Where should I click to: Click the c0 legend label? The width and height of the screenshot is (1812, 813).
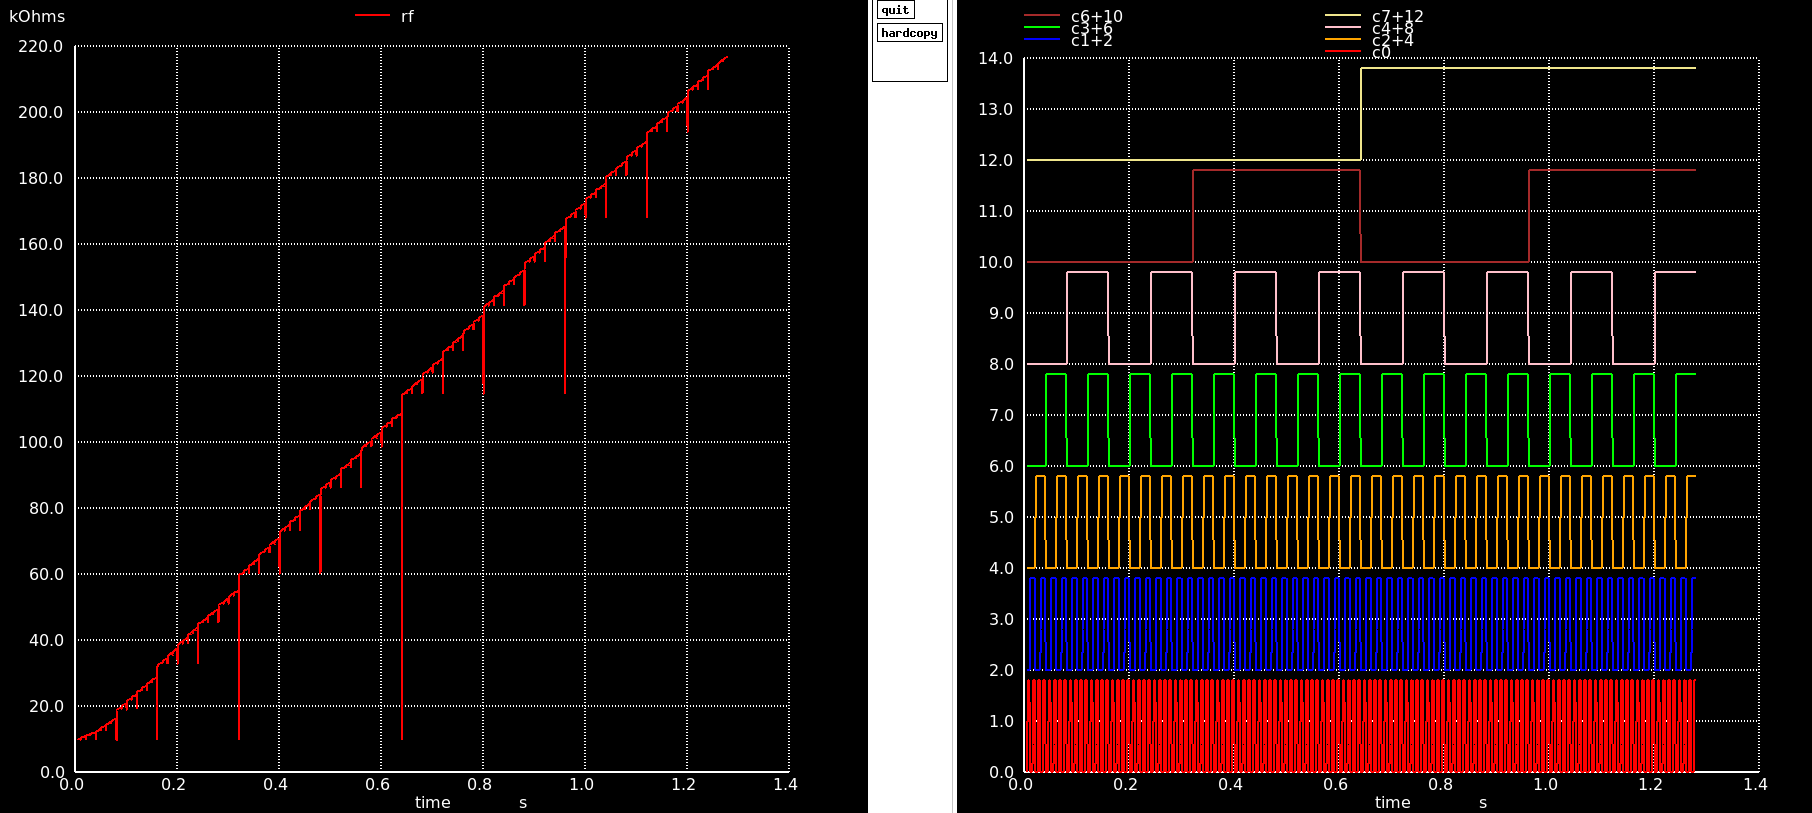pyautogui.click(x=1381, y=53)
